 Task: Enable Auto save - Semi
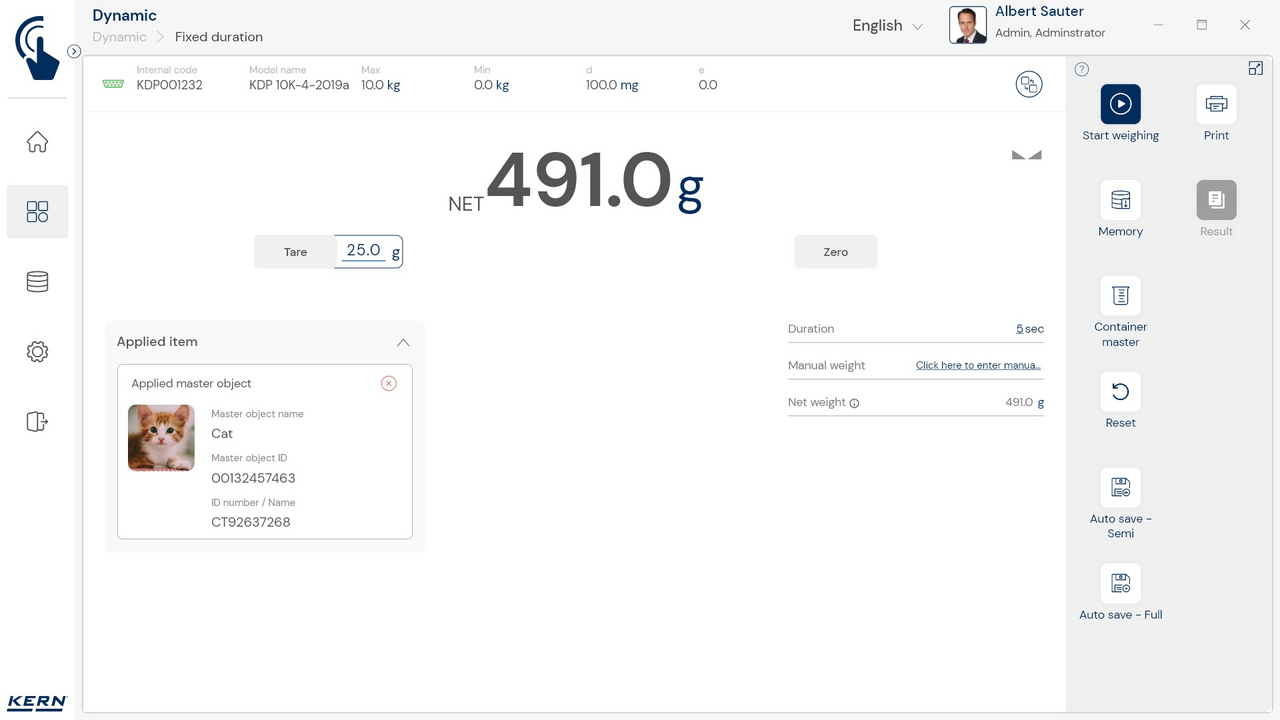coord(1120,488)
